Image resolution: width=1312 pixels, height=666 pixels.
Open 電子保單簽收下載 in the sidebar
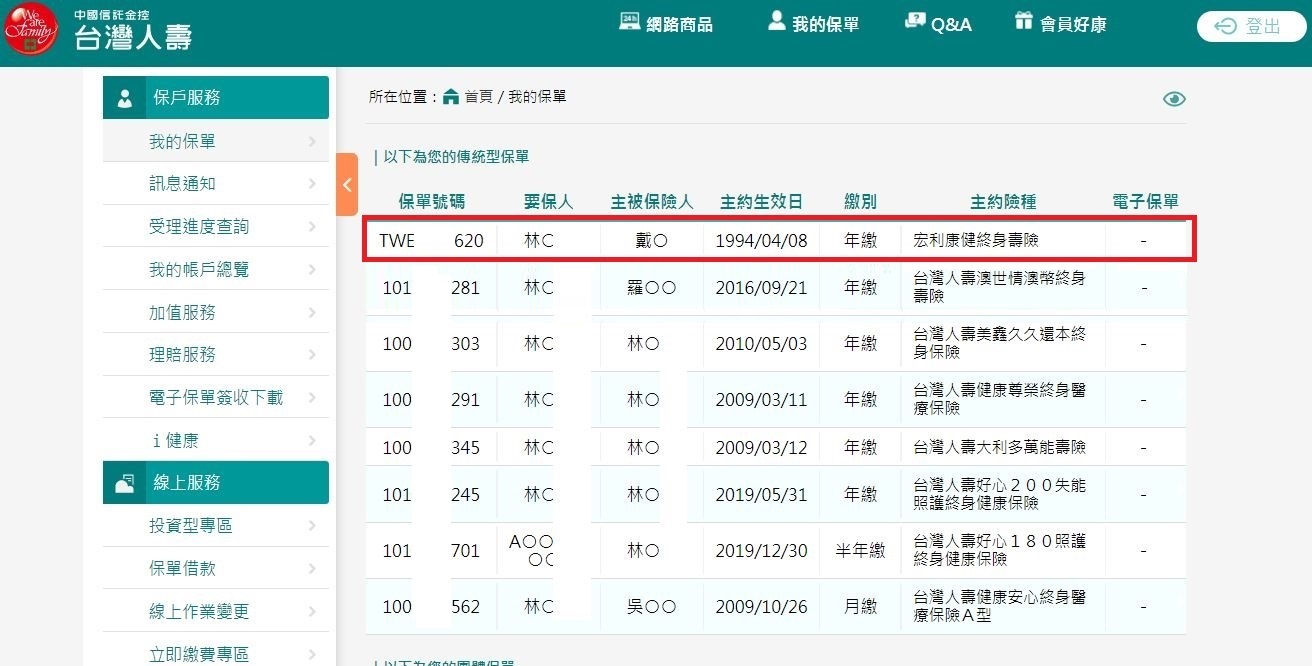pos(216,398)
